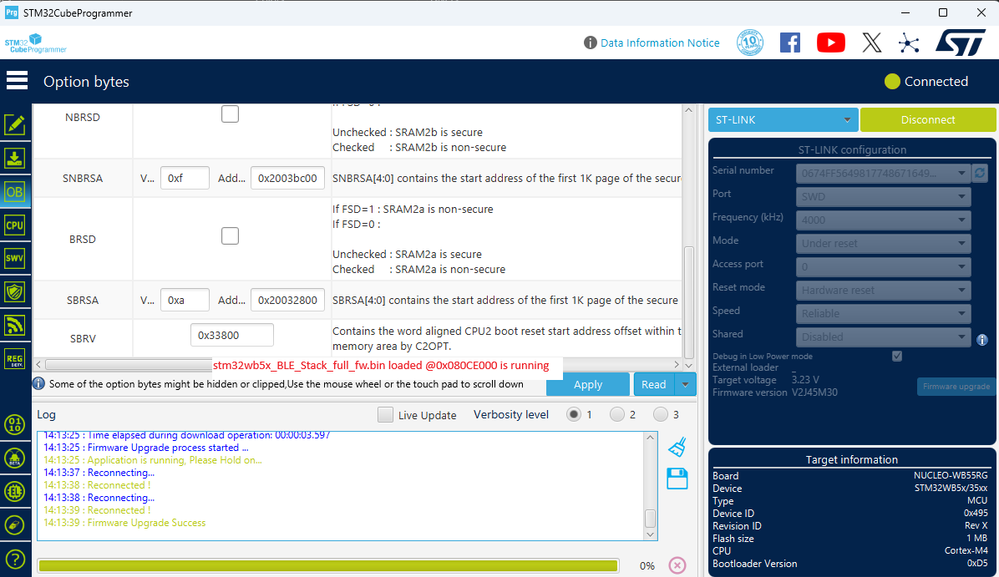
Task: Expand the Read button dropdown arrow
Action: point(685,384)
